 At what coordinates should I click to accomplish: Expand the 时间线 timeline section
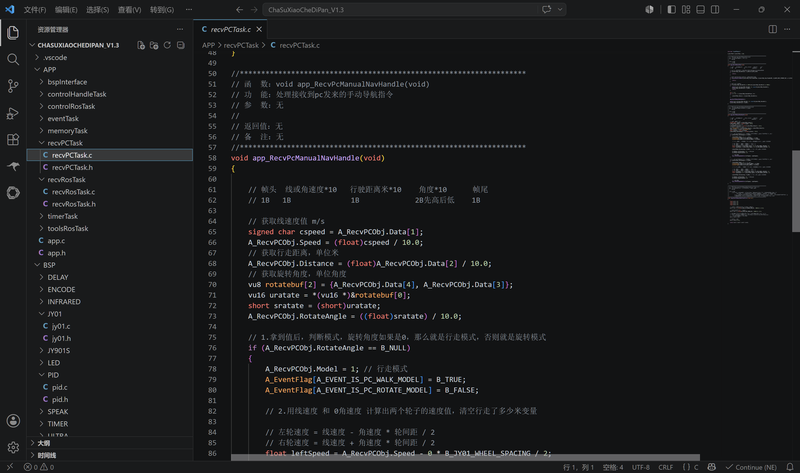click(110, 455)
